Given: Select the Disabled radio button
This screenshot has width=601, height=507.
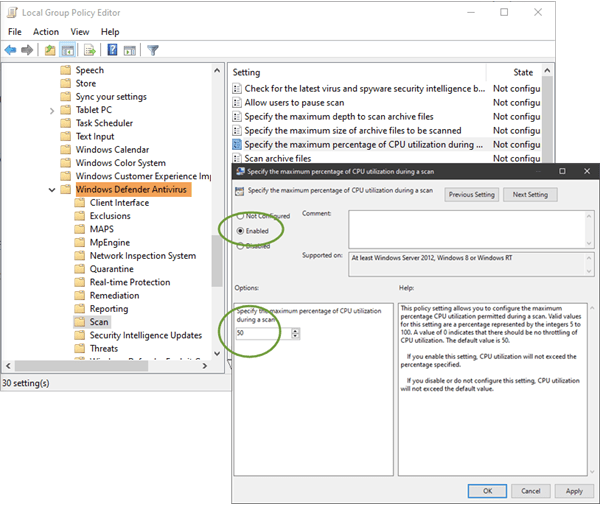Looking at the screenshot, I should coord(240,246).
